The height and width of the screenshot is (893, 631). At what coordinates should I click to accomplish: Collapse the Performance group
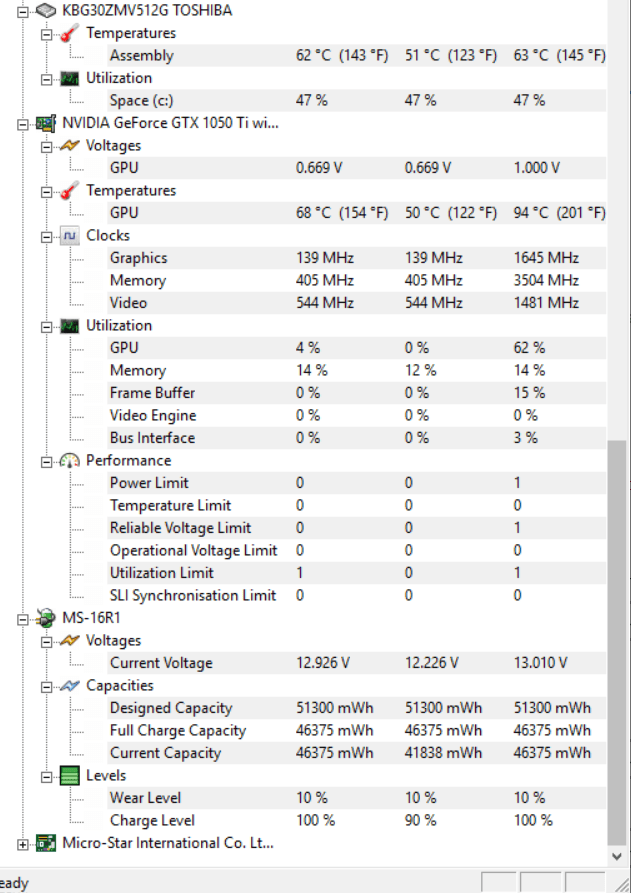(47, 461)
